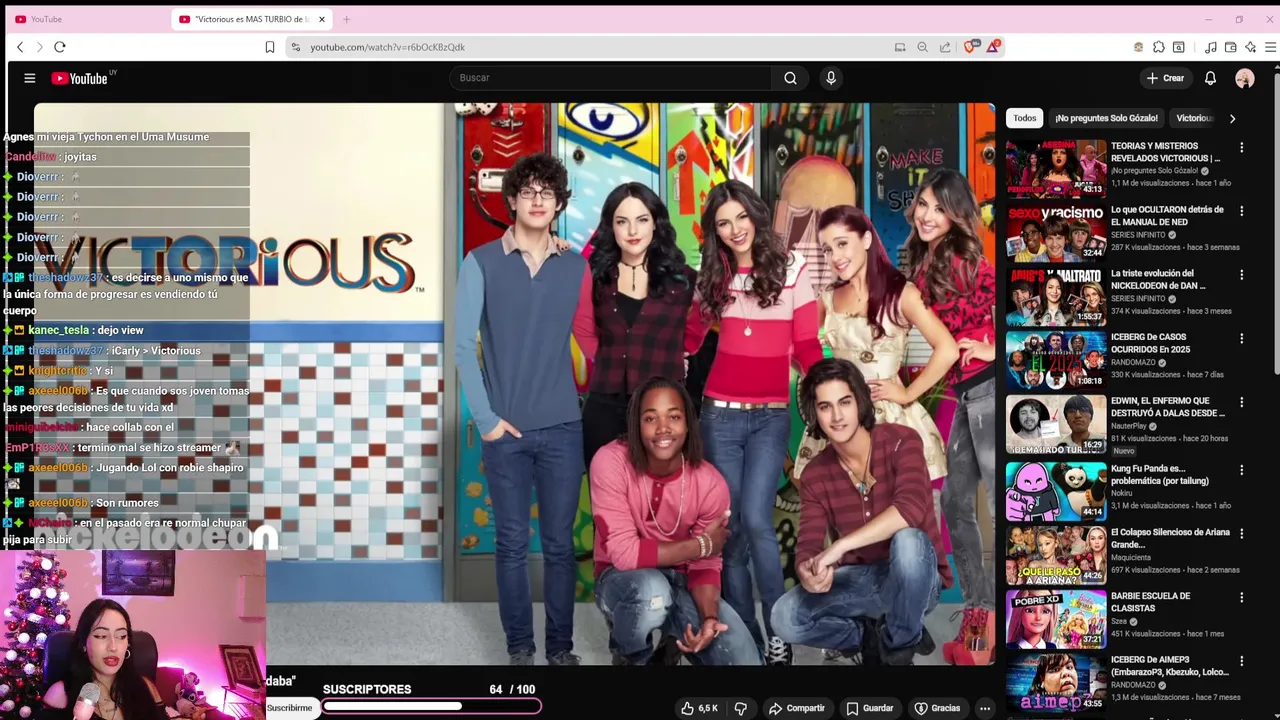Select the ¡No preguntes Solo Gózalo! chip
Screen dimensions: 1280x720
click(1106, 118)
